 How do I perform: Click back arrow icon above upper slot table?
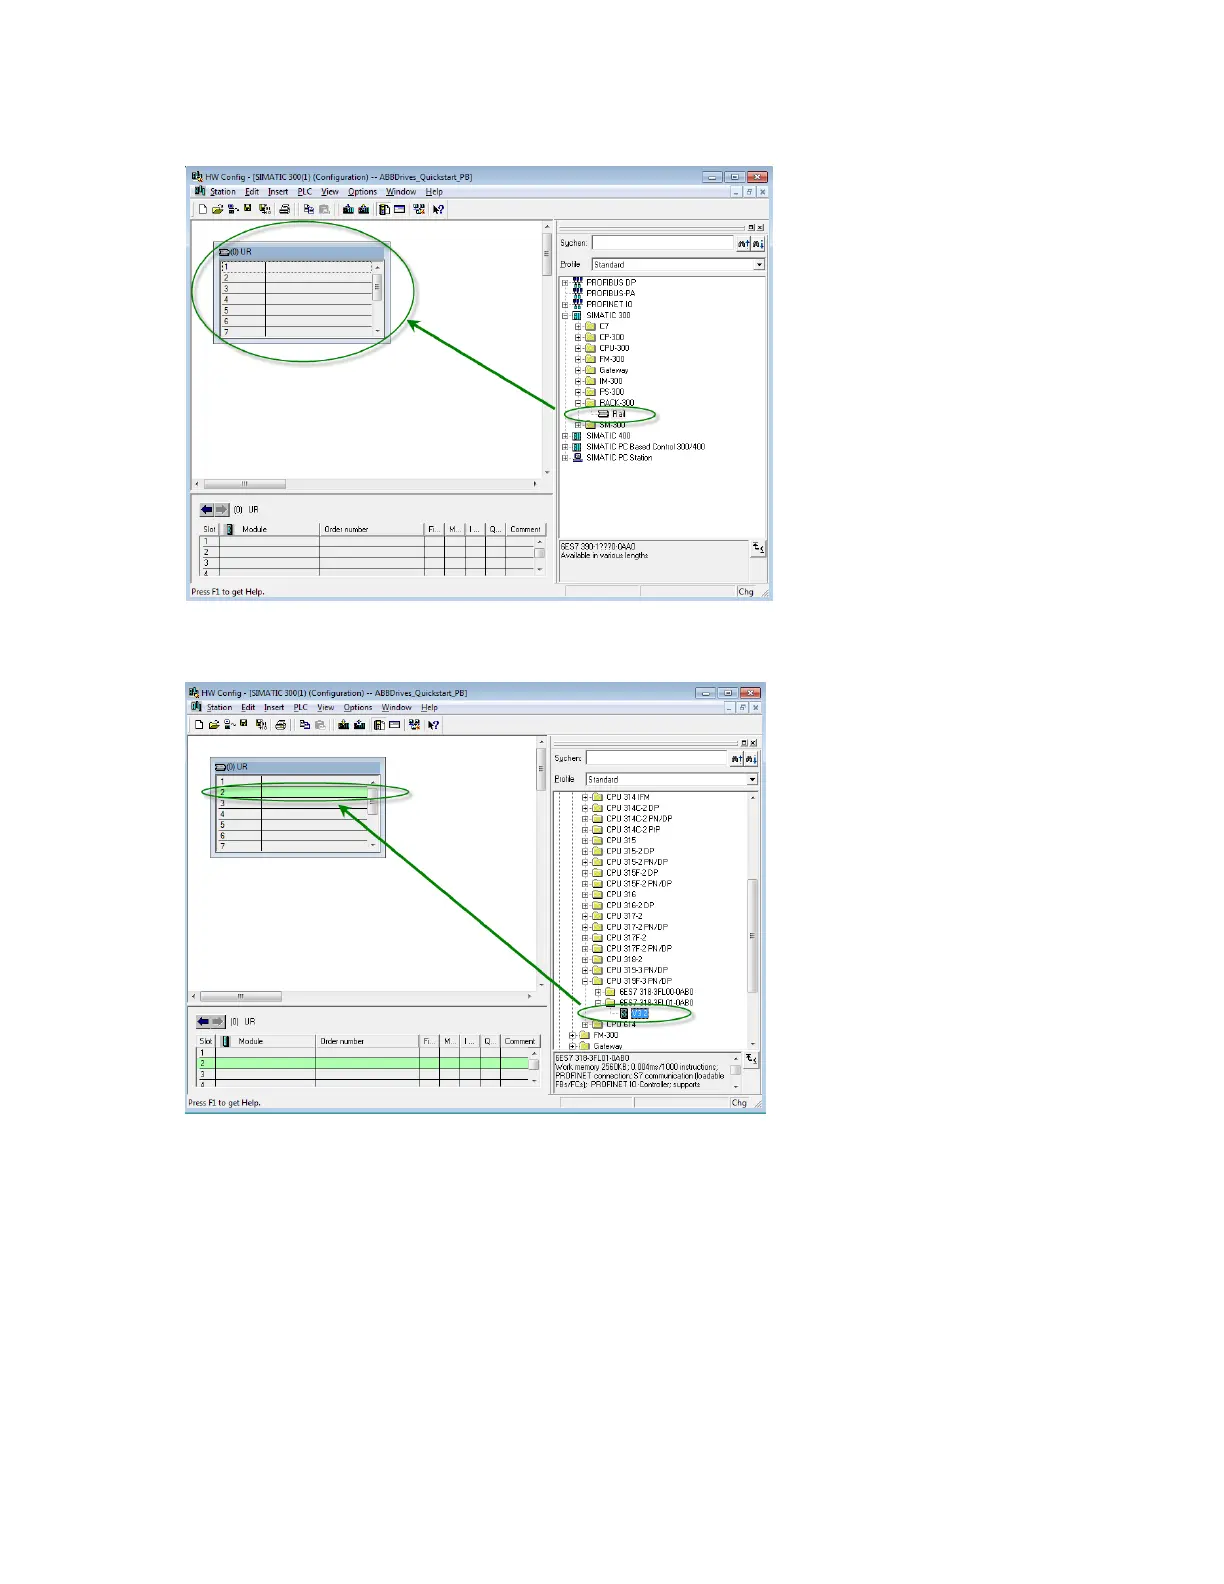[207, 509]
